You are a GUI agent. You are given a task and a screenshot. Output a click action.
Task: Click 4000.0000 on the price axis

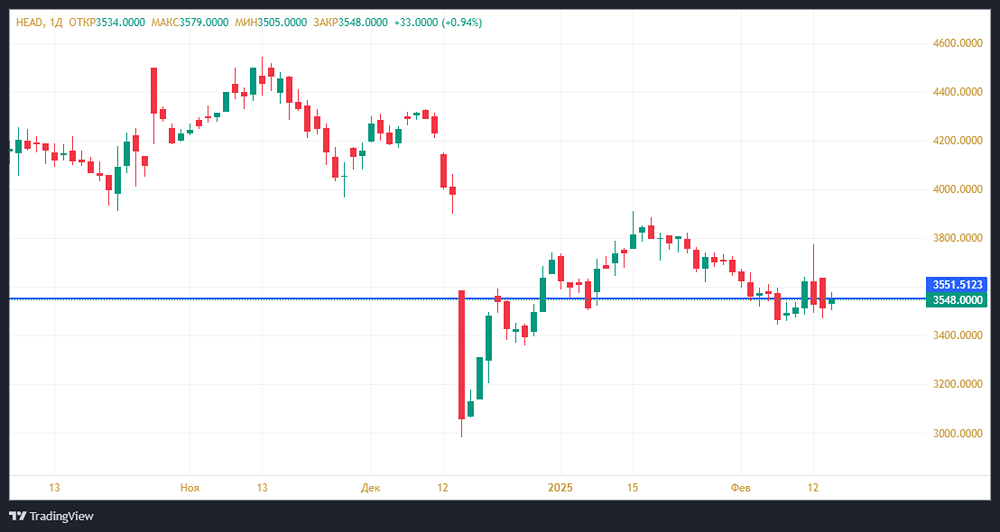[x=955, y=189]
